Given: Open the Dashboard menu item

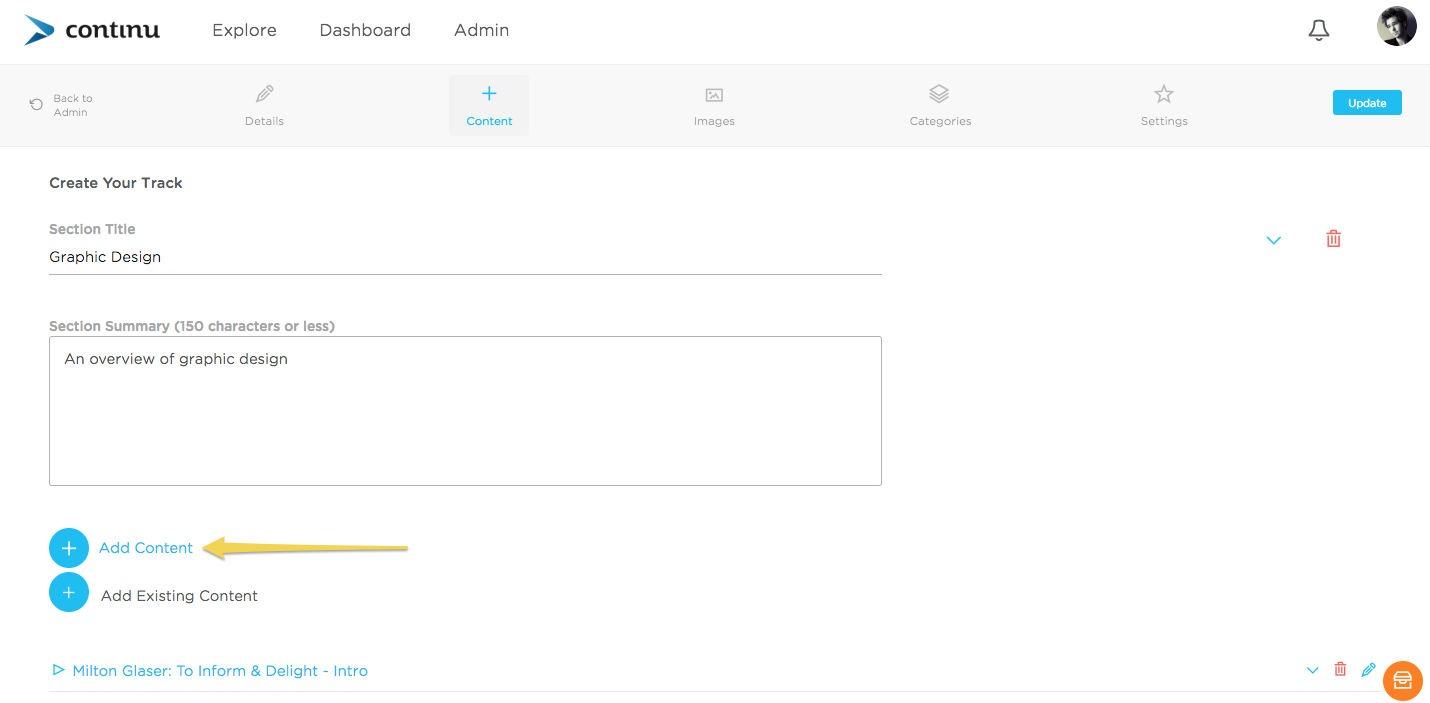Looking at the screenshot, I should [x=365, y=30].
